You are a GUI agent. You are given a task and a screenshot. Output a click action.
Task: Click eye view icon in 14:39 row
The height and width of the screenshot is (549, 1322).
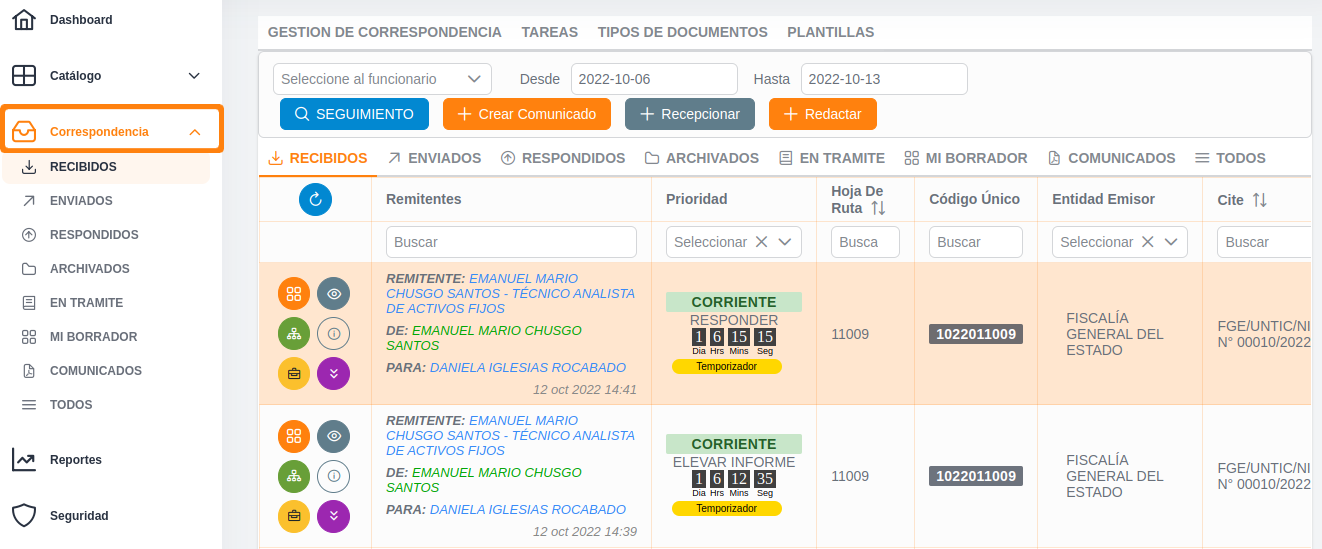(334, 436)
